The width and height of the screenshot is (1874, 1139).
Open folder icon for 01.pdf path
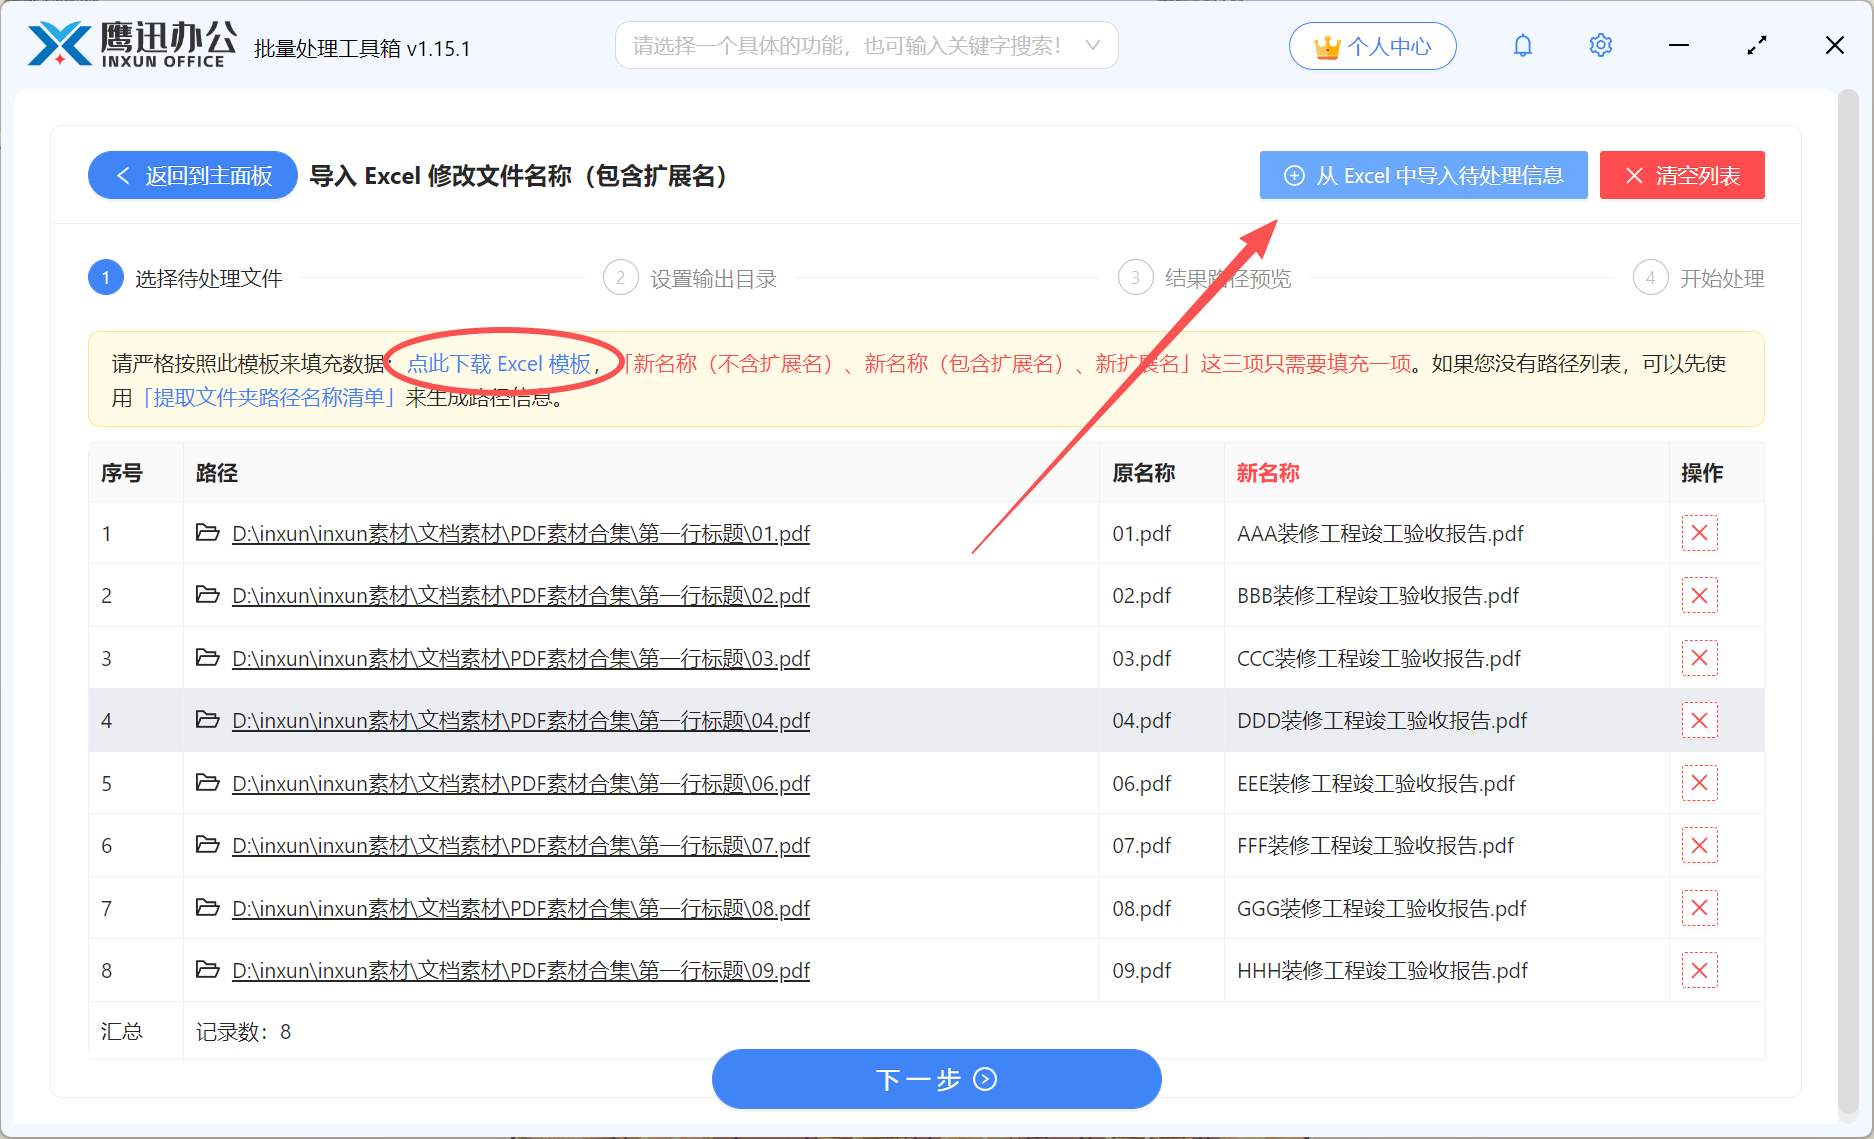pos(207,532)
